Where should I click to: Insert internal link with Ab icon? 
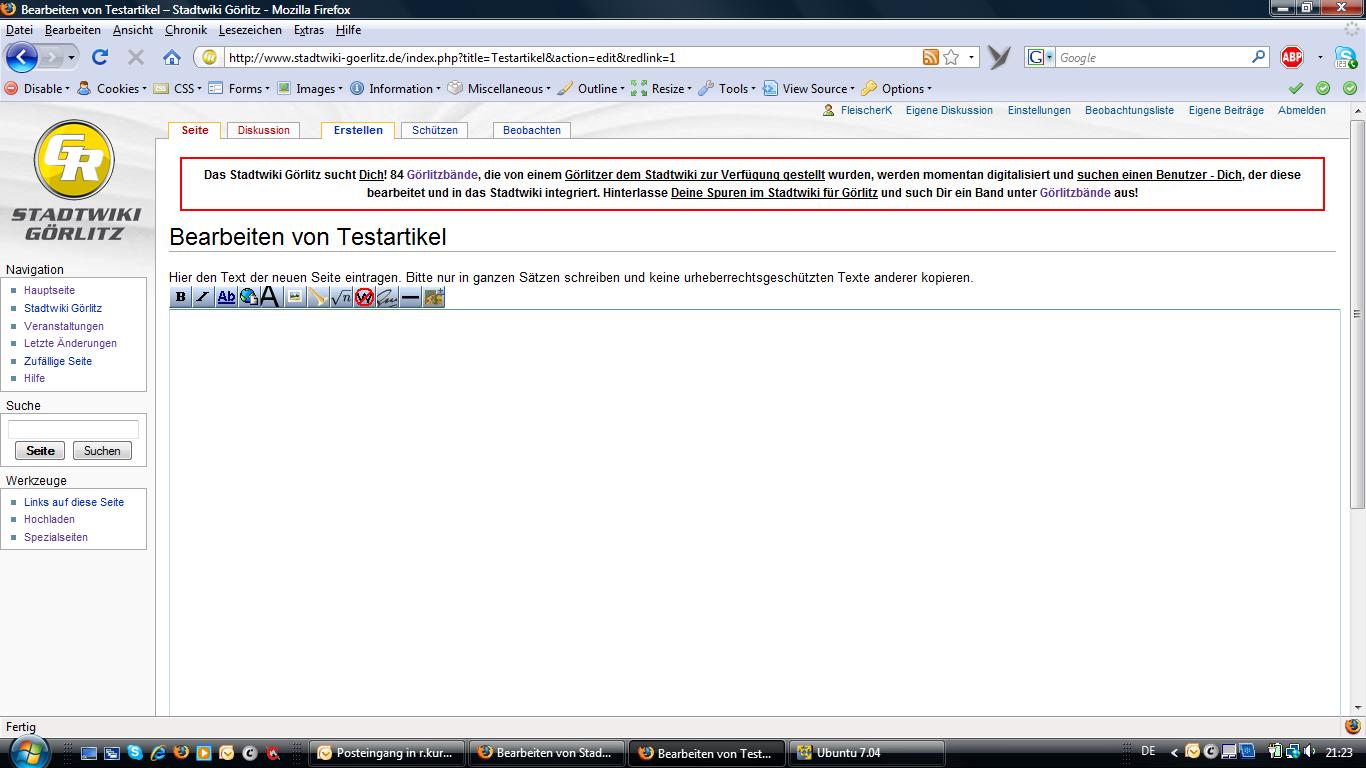[x=226, y=297]
